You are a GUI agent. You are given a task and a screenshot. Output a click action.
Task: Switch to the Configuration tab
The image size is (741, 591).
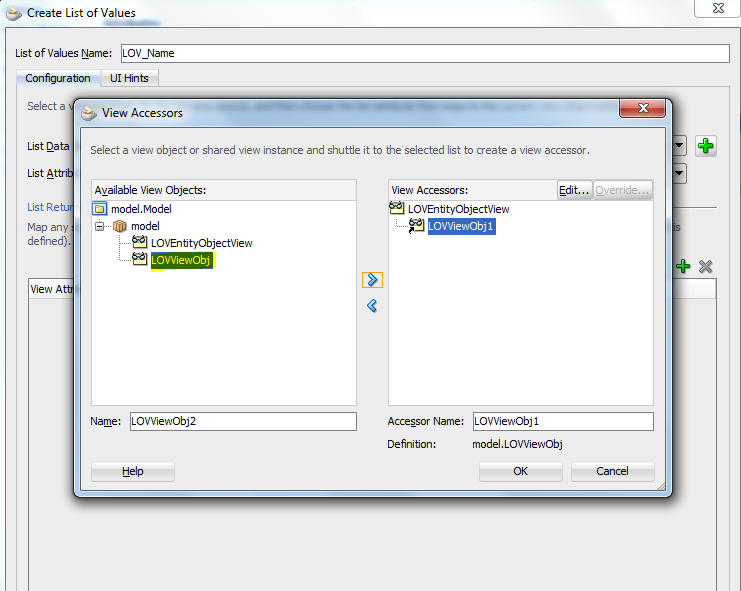tap(58, 78)
